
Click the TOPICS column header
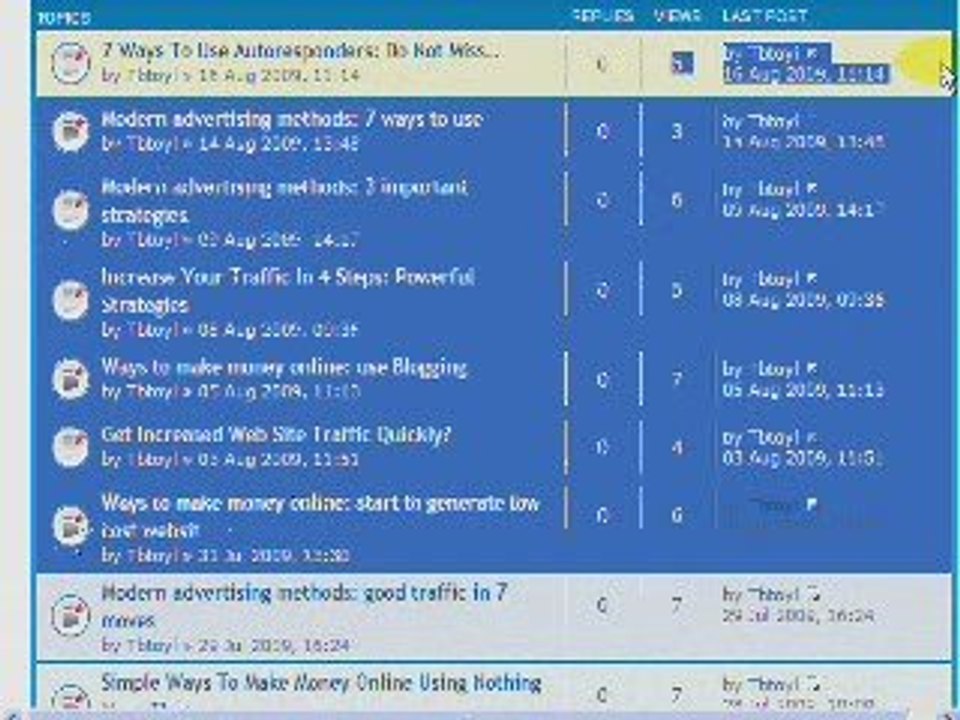click(64, 18)
